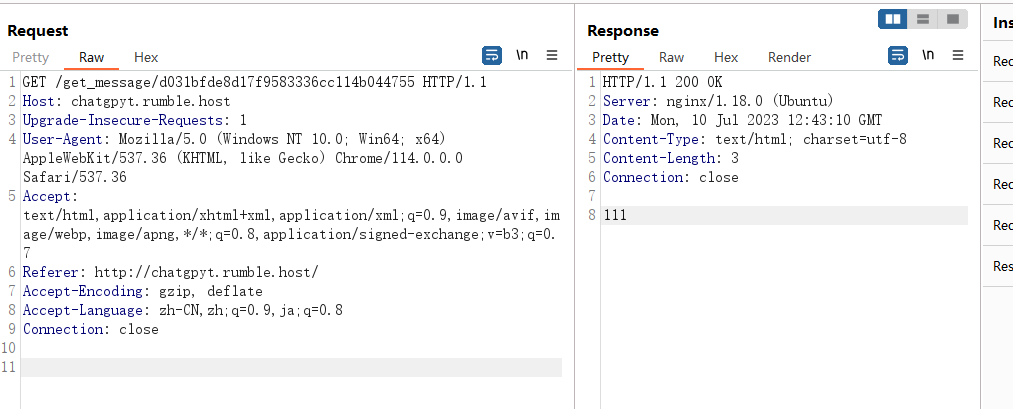Click the empty line 11 in request editor
Screen dimensions: 1013x409
click(291, 368)
